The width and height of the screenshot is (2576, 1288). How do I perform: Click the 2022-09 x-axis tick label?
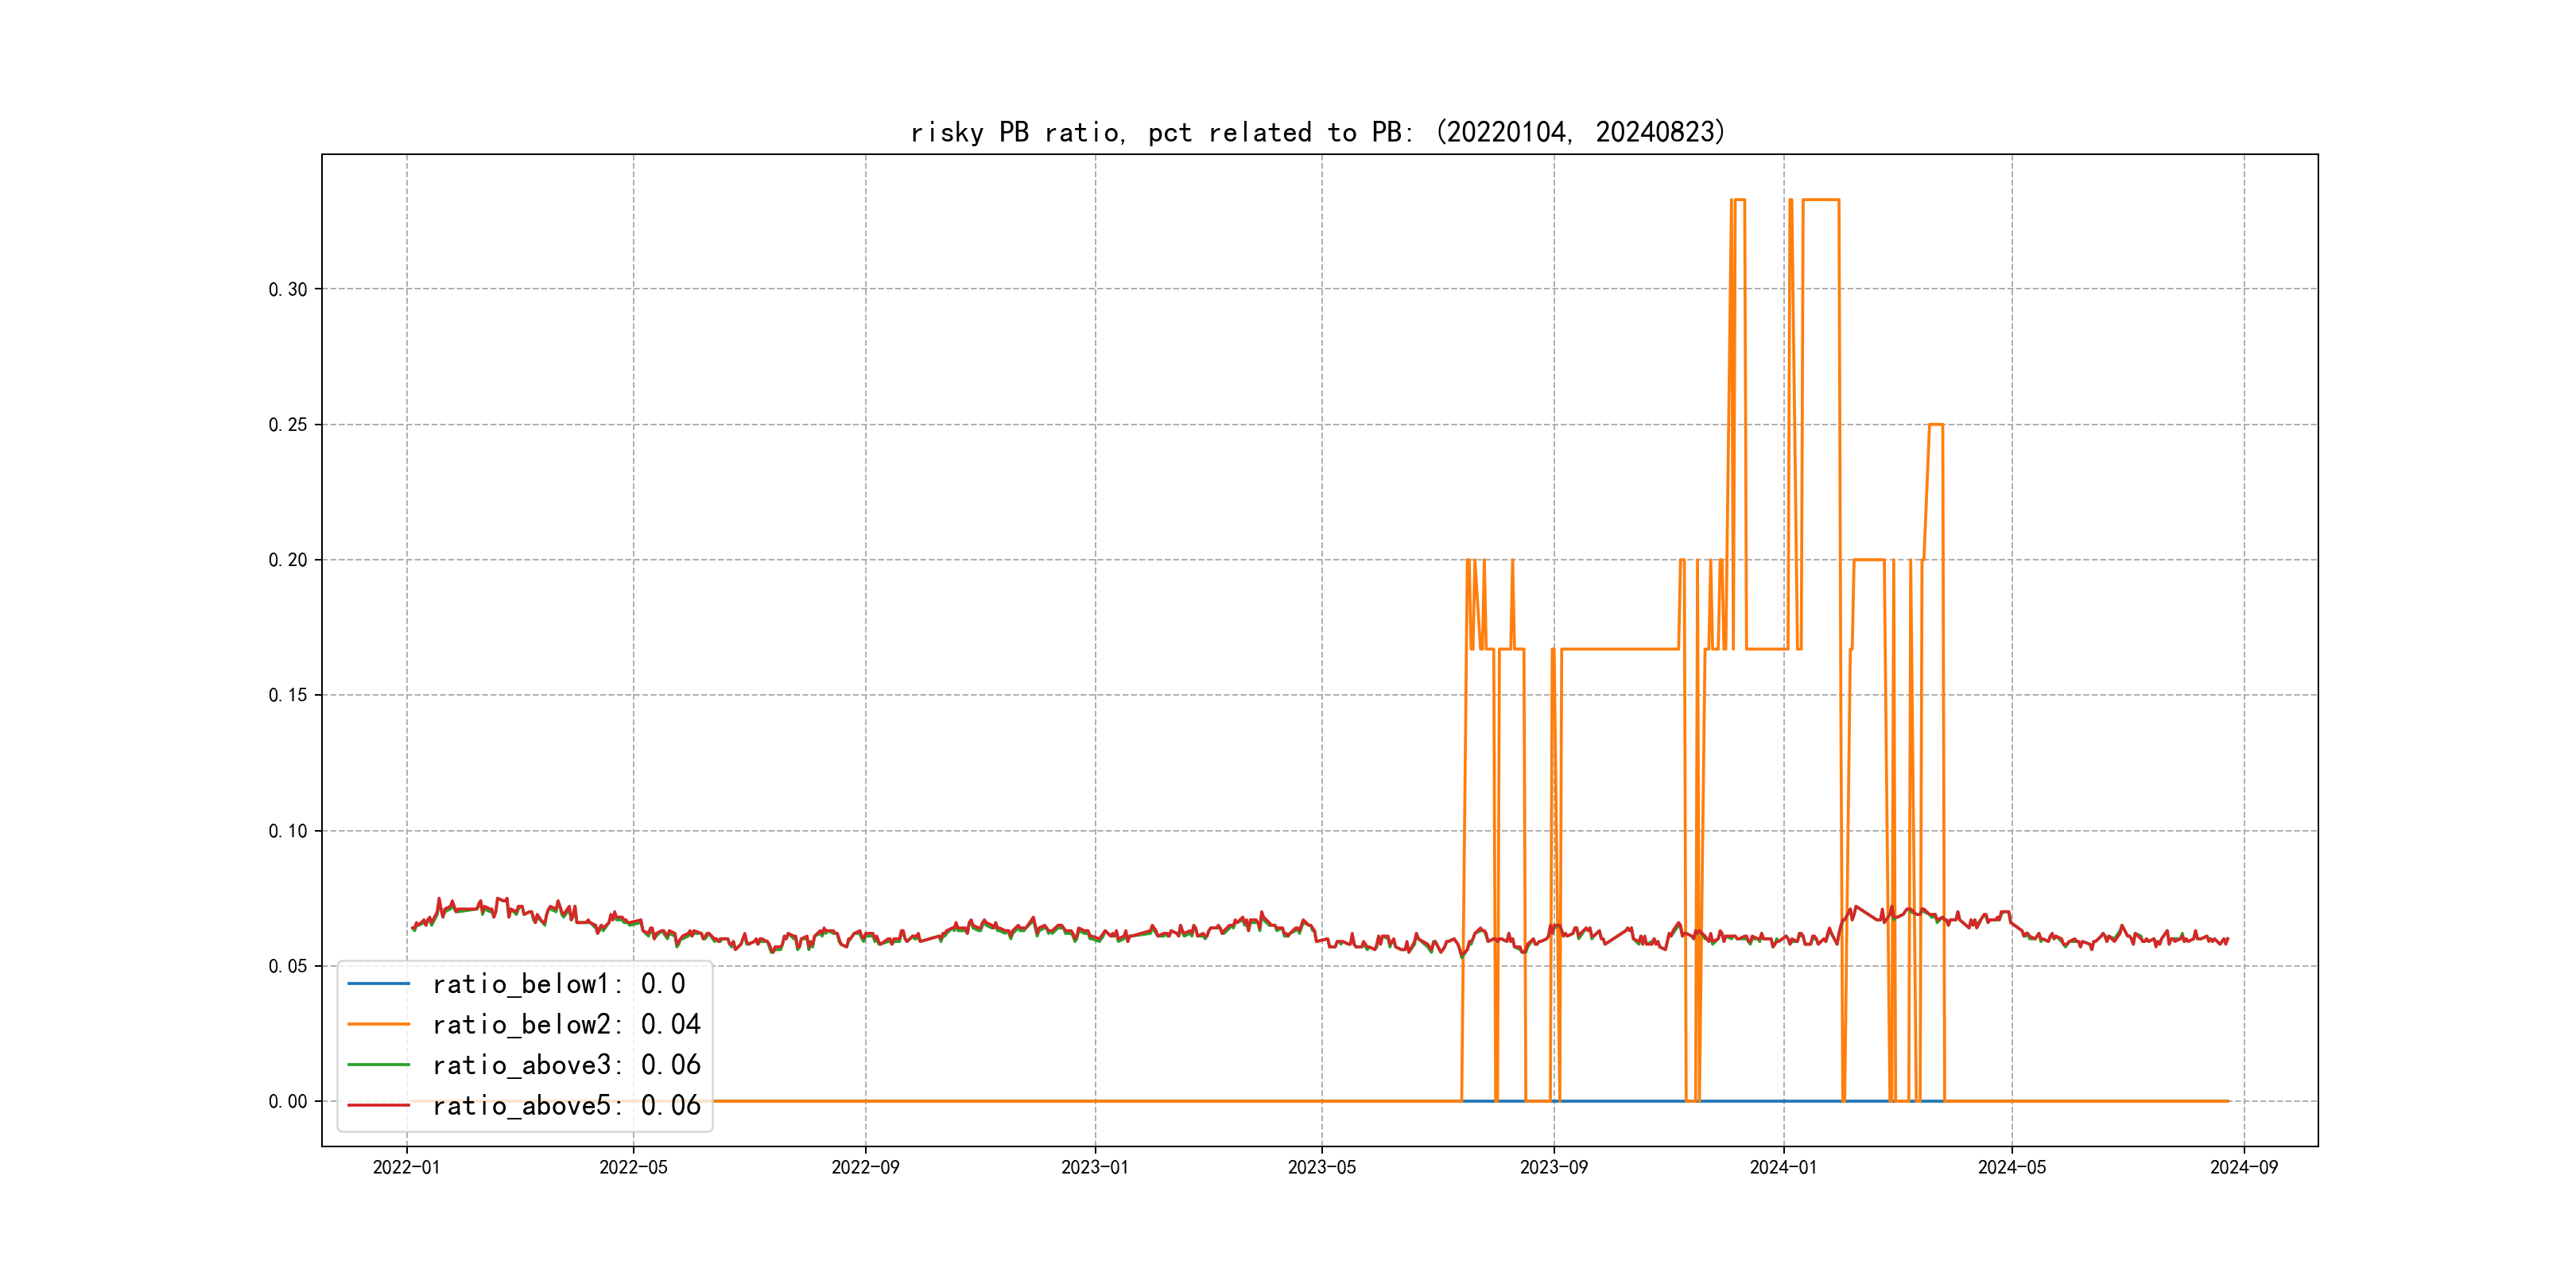tap(865, 1167)
